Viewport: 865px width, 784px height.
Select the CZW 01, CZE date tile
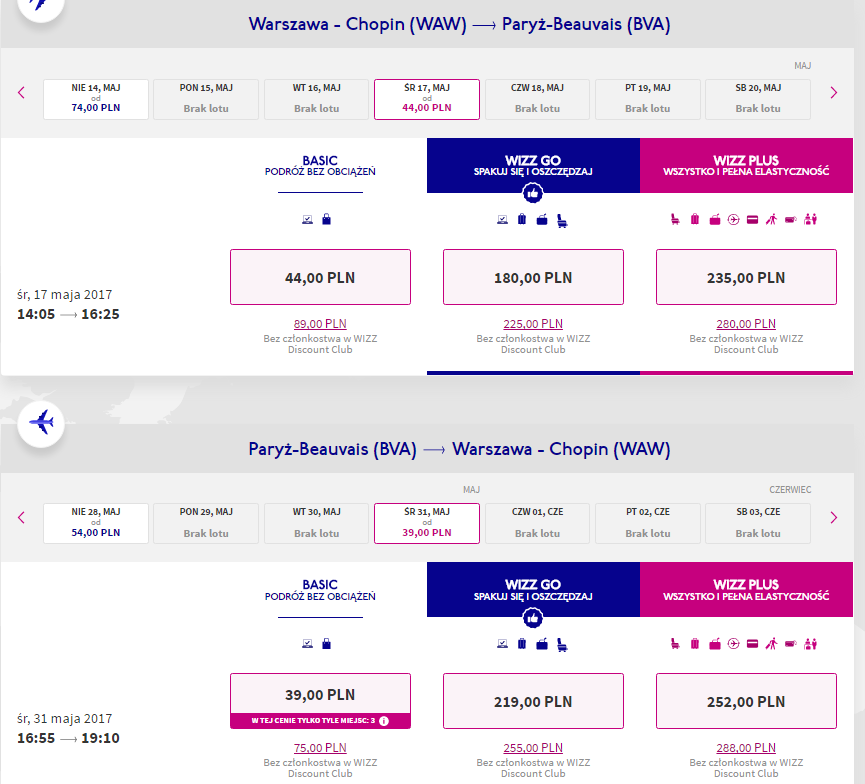pyautogui.click(x=537, y=524)
